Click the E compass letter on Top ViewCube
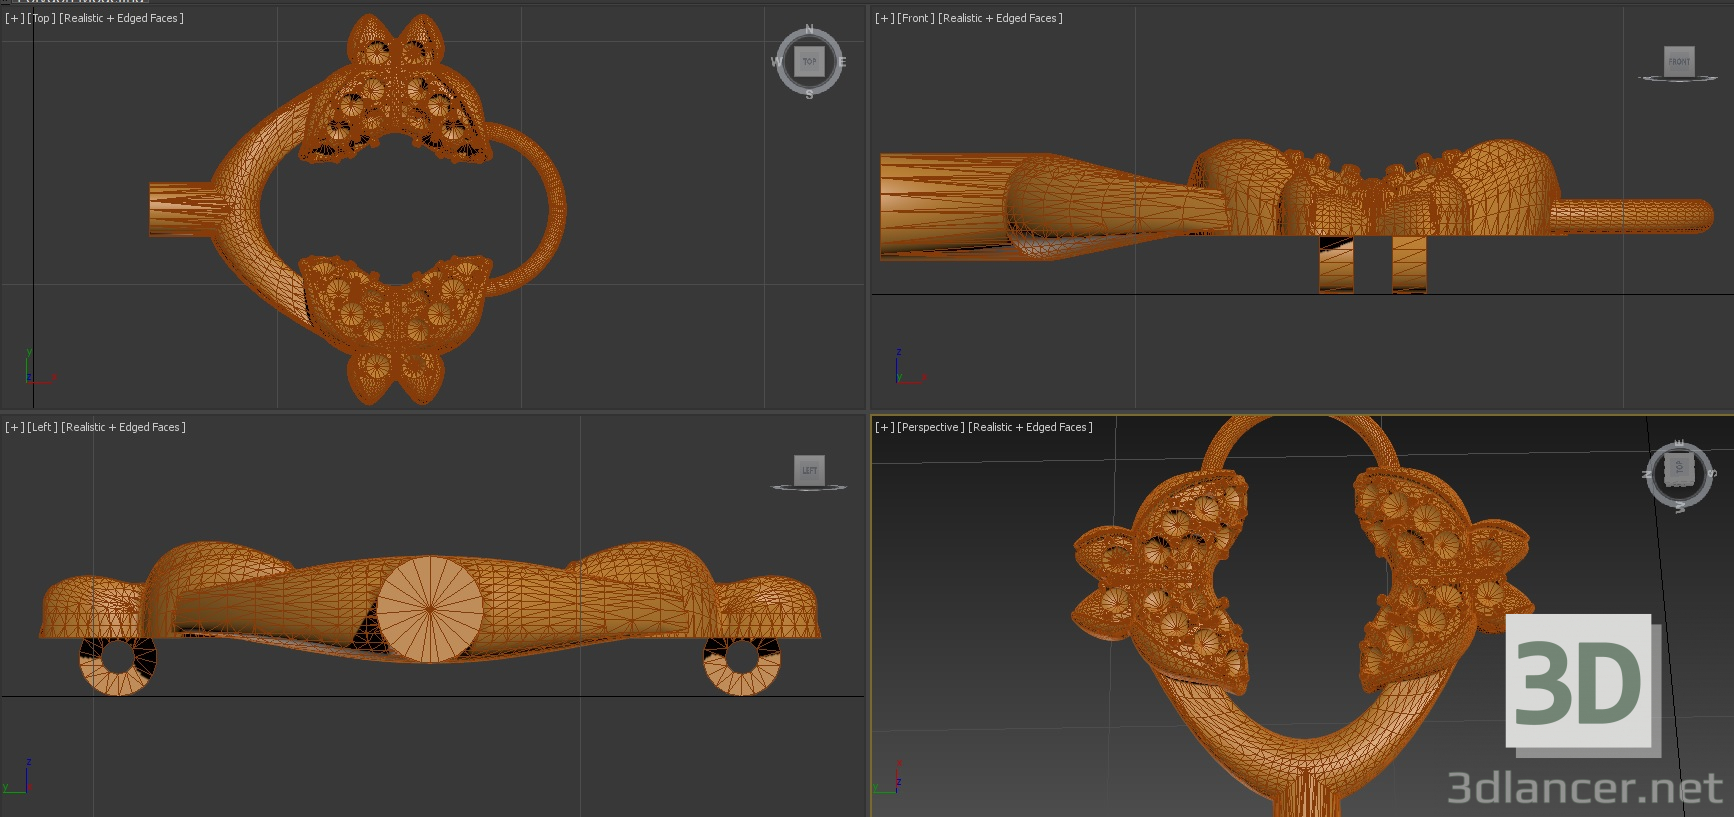This screenshot has height=817, width=1734. point(842,62)
